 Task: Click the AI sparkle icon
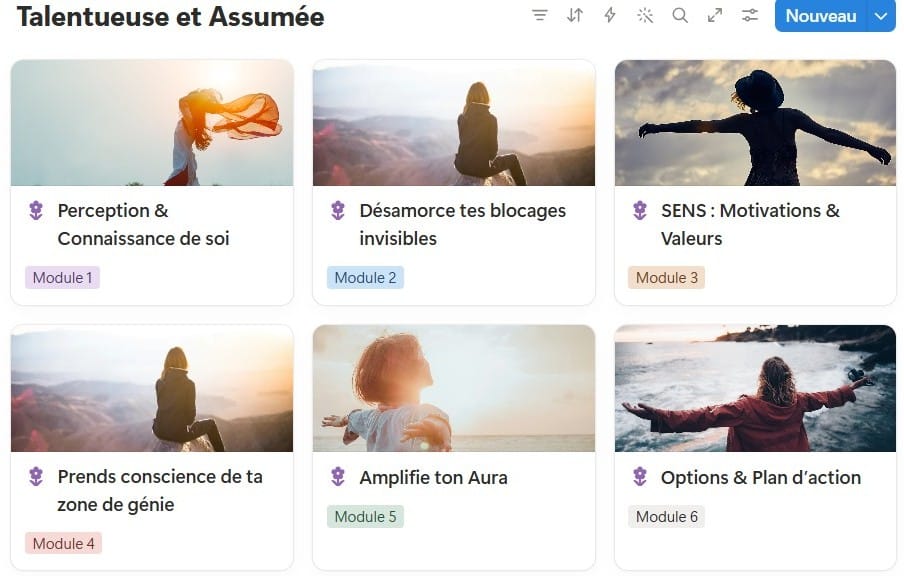(645, 15)
